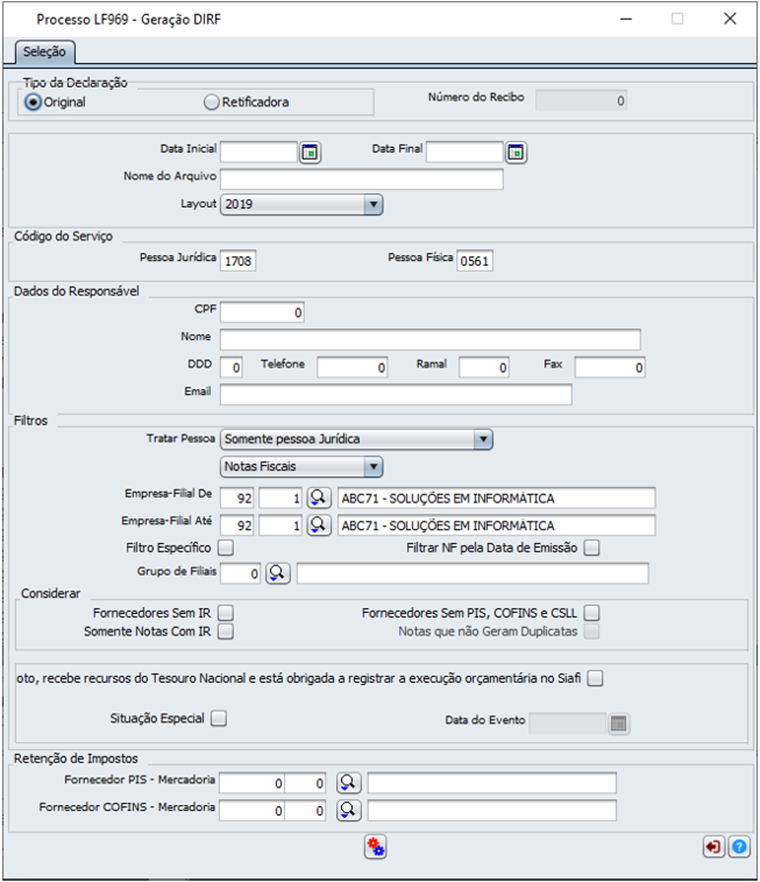Screen dimensions: 760x882
Task: Focus the Telefone field
Action: tap(352, 368)
